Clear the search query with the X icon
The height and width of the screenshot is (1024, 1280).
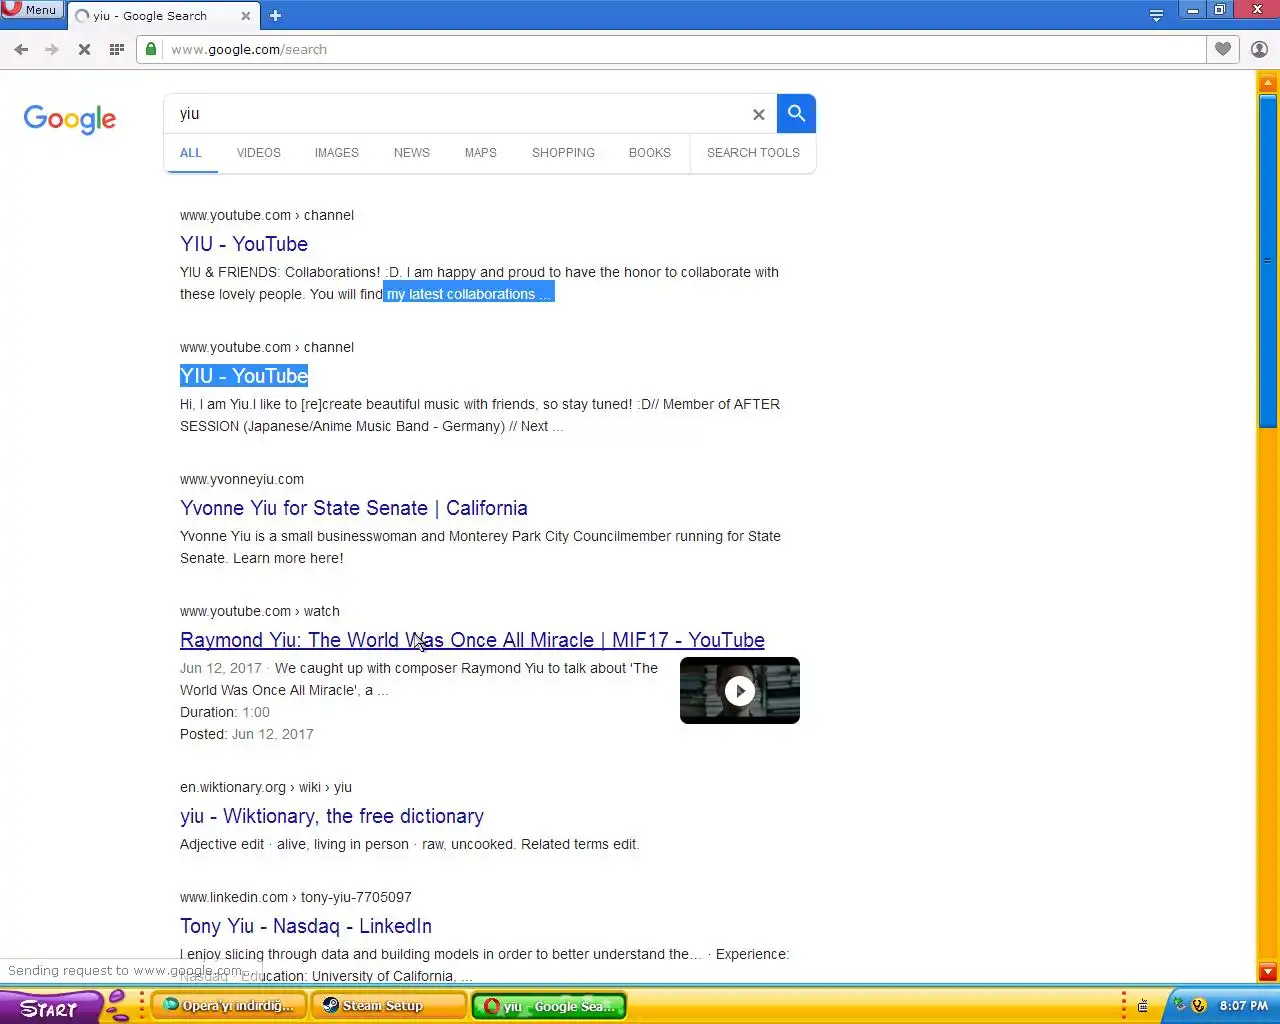(759, 114)
